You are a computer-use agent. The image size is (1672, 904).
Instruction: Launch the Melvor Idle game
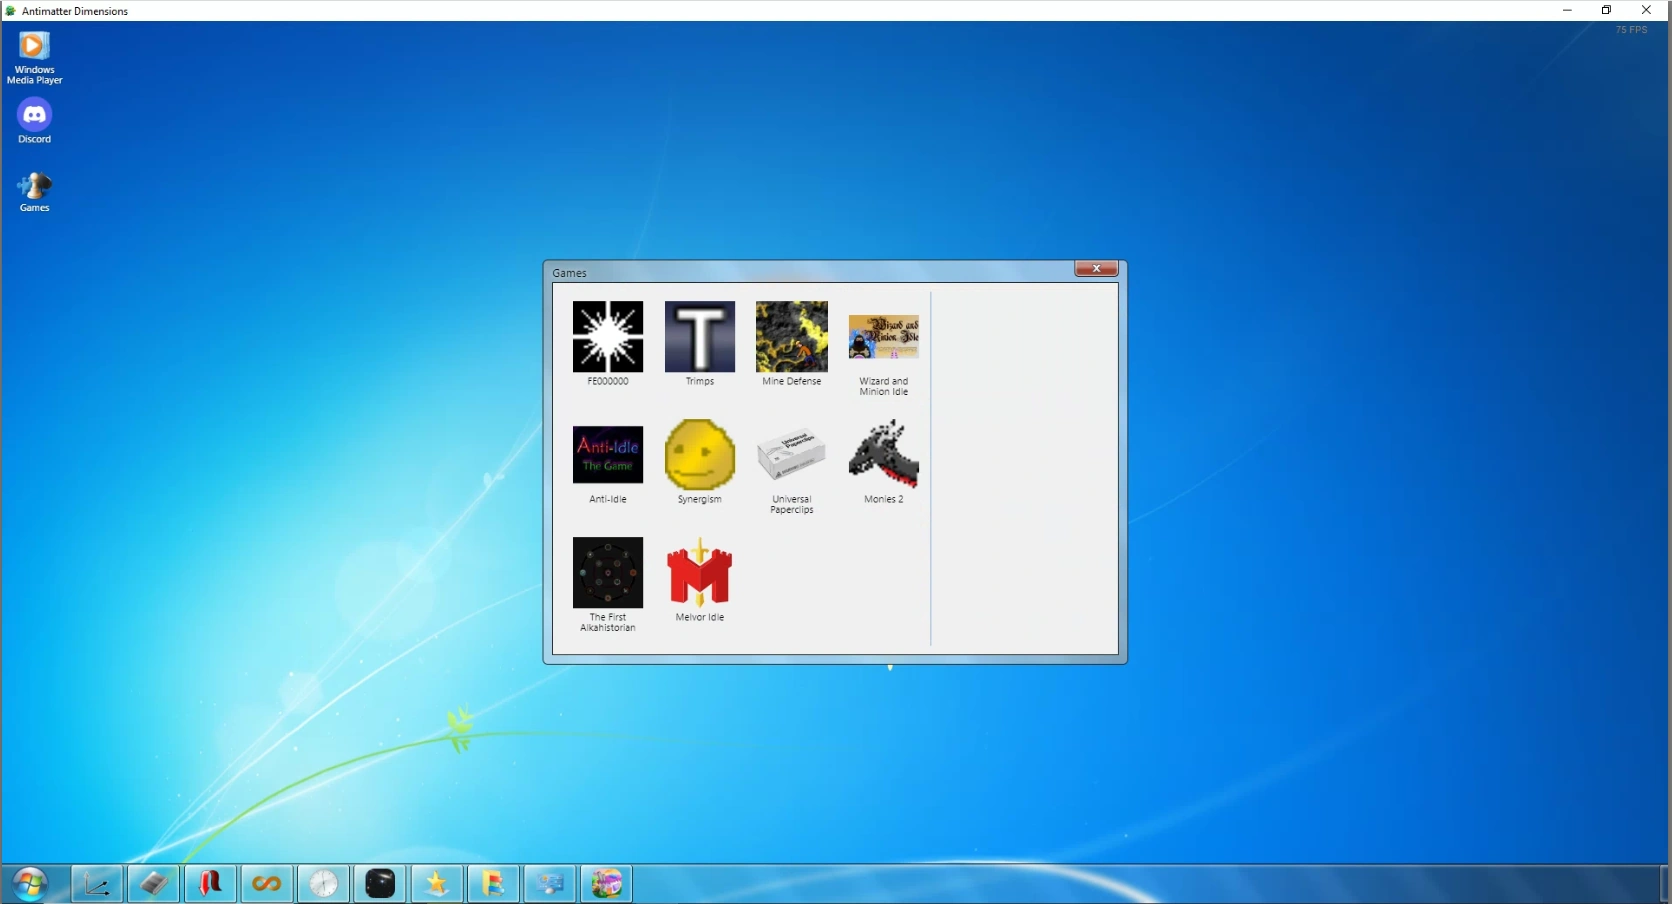[700, 573]
